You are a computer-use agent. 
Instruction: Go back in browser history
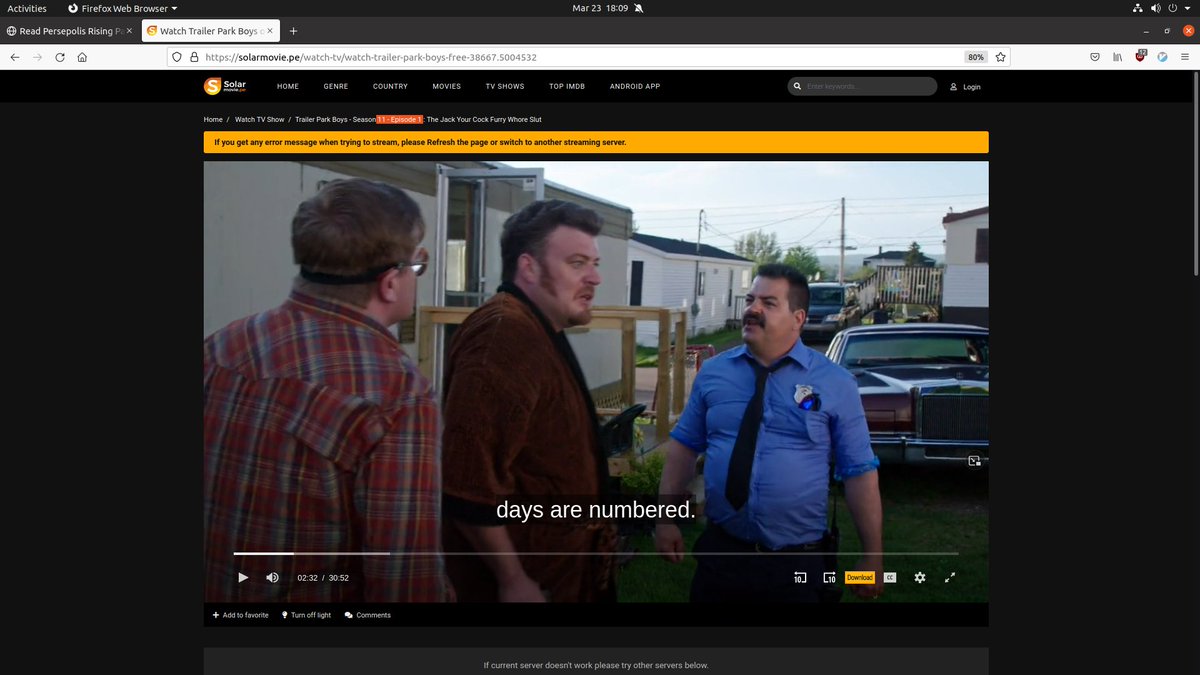click(15, 57)
